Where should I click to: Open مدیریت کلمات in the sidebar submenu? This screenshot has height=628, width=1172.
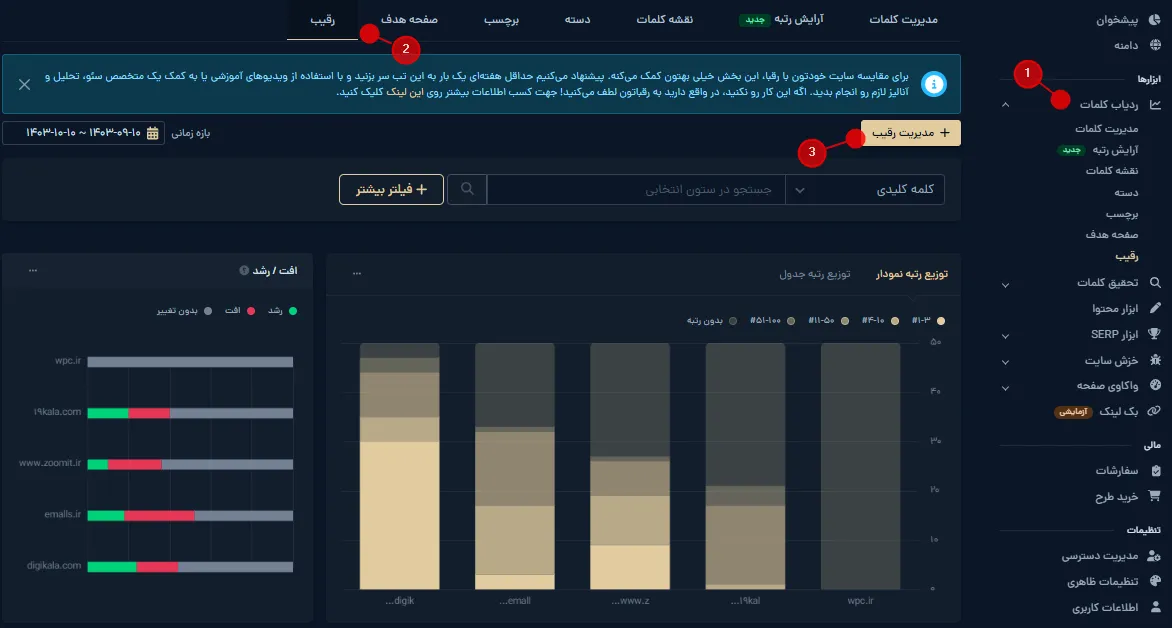click(1106, 129)
